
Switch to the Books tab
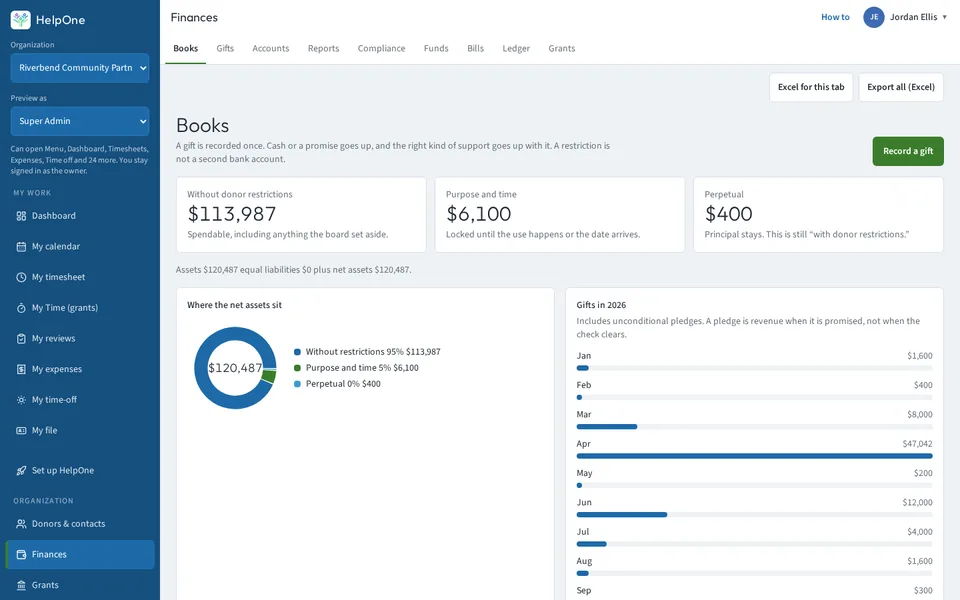point(186,48)
